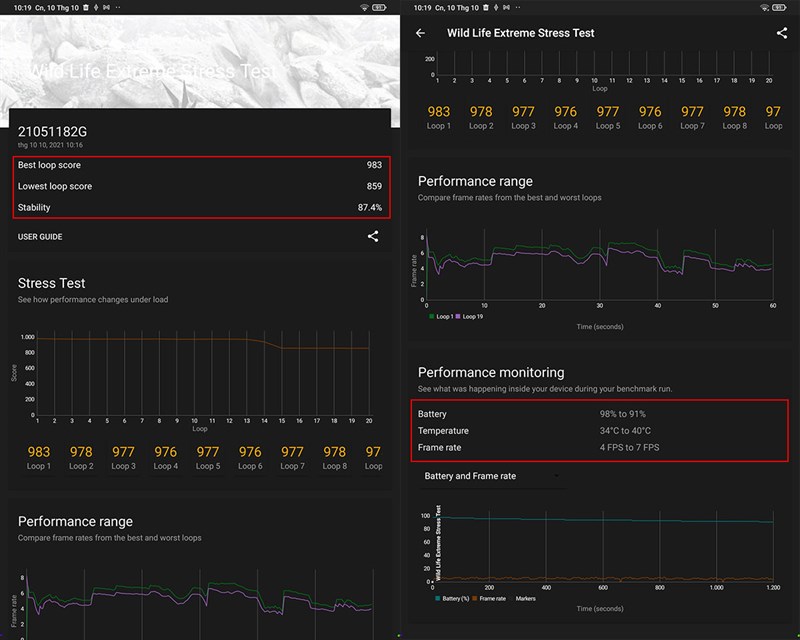Image resolution: width=800 pixels, height=640 pixels.
Task: Toggle Markers in the monitoring chart legend
Action: click(524, 598)
